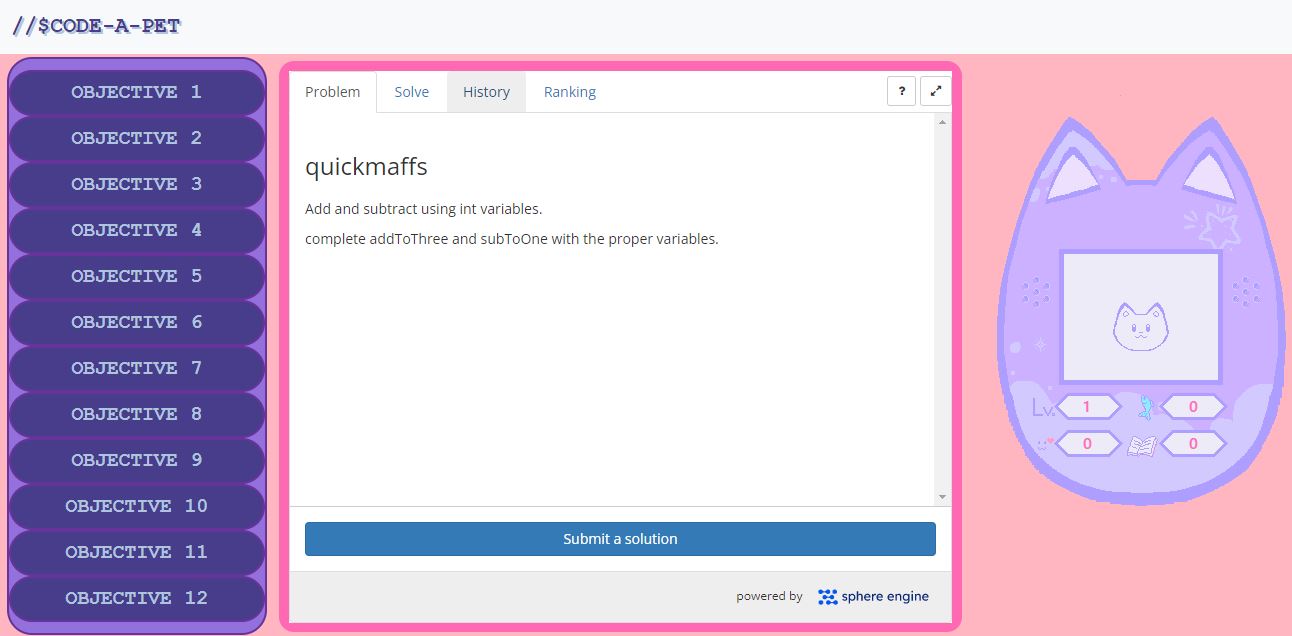
Task: Go to Objective 8
Action: [x=137, y=414]
